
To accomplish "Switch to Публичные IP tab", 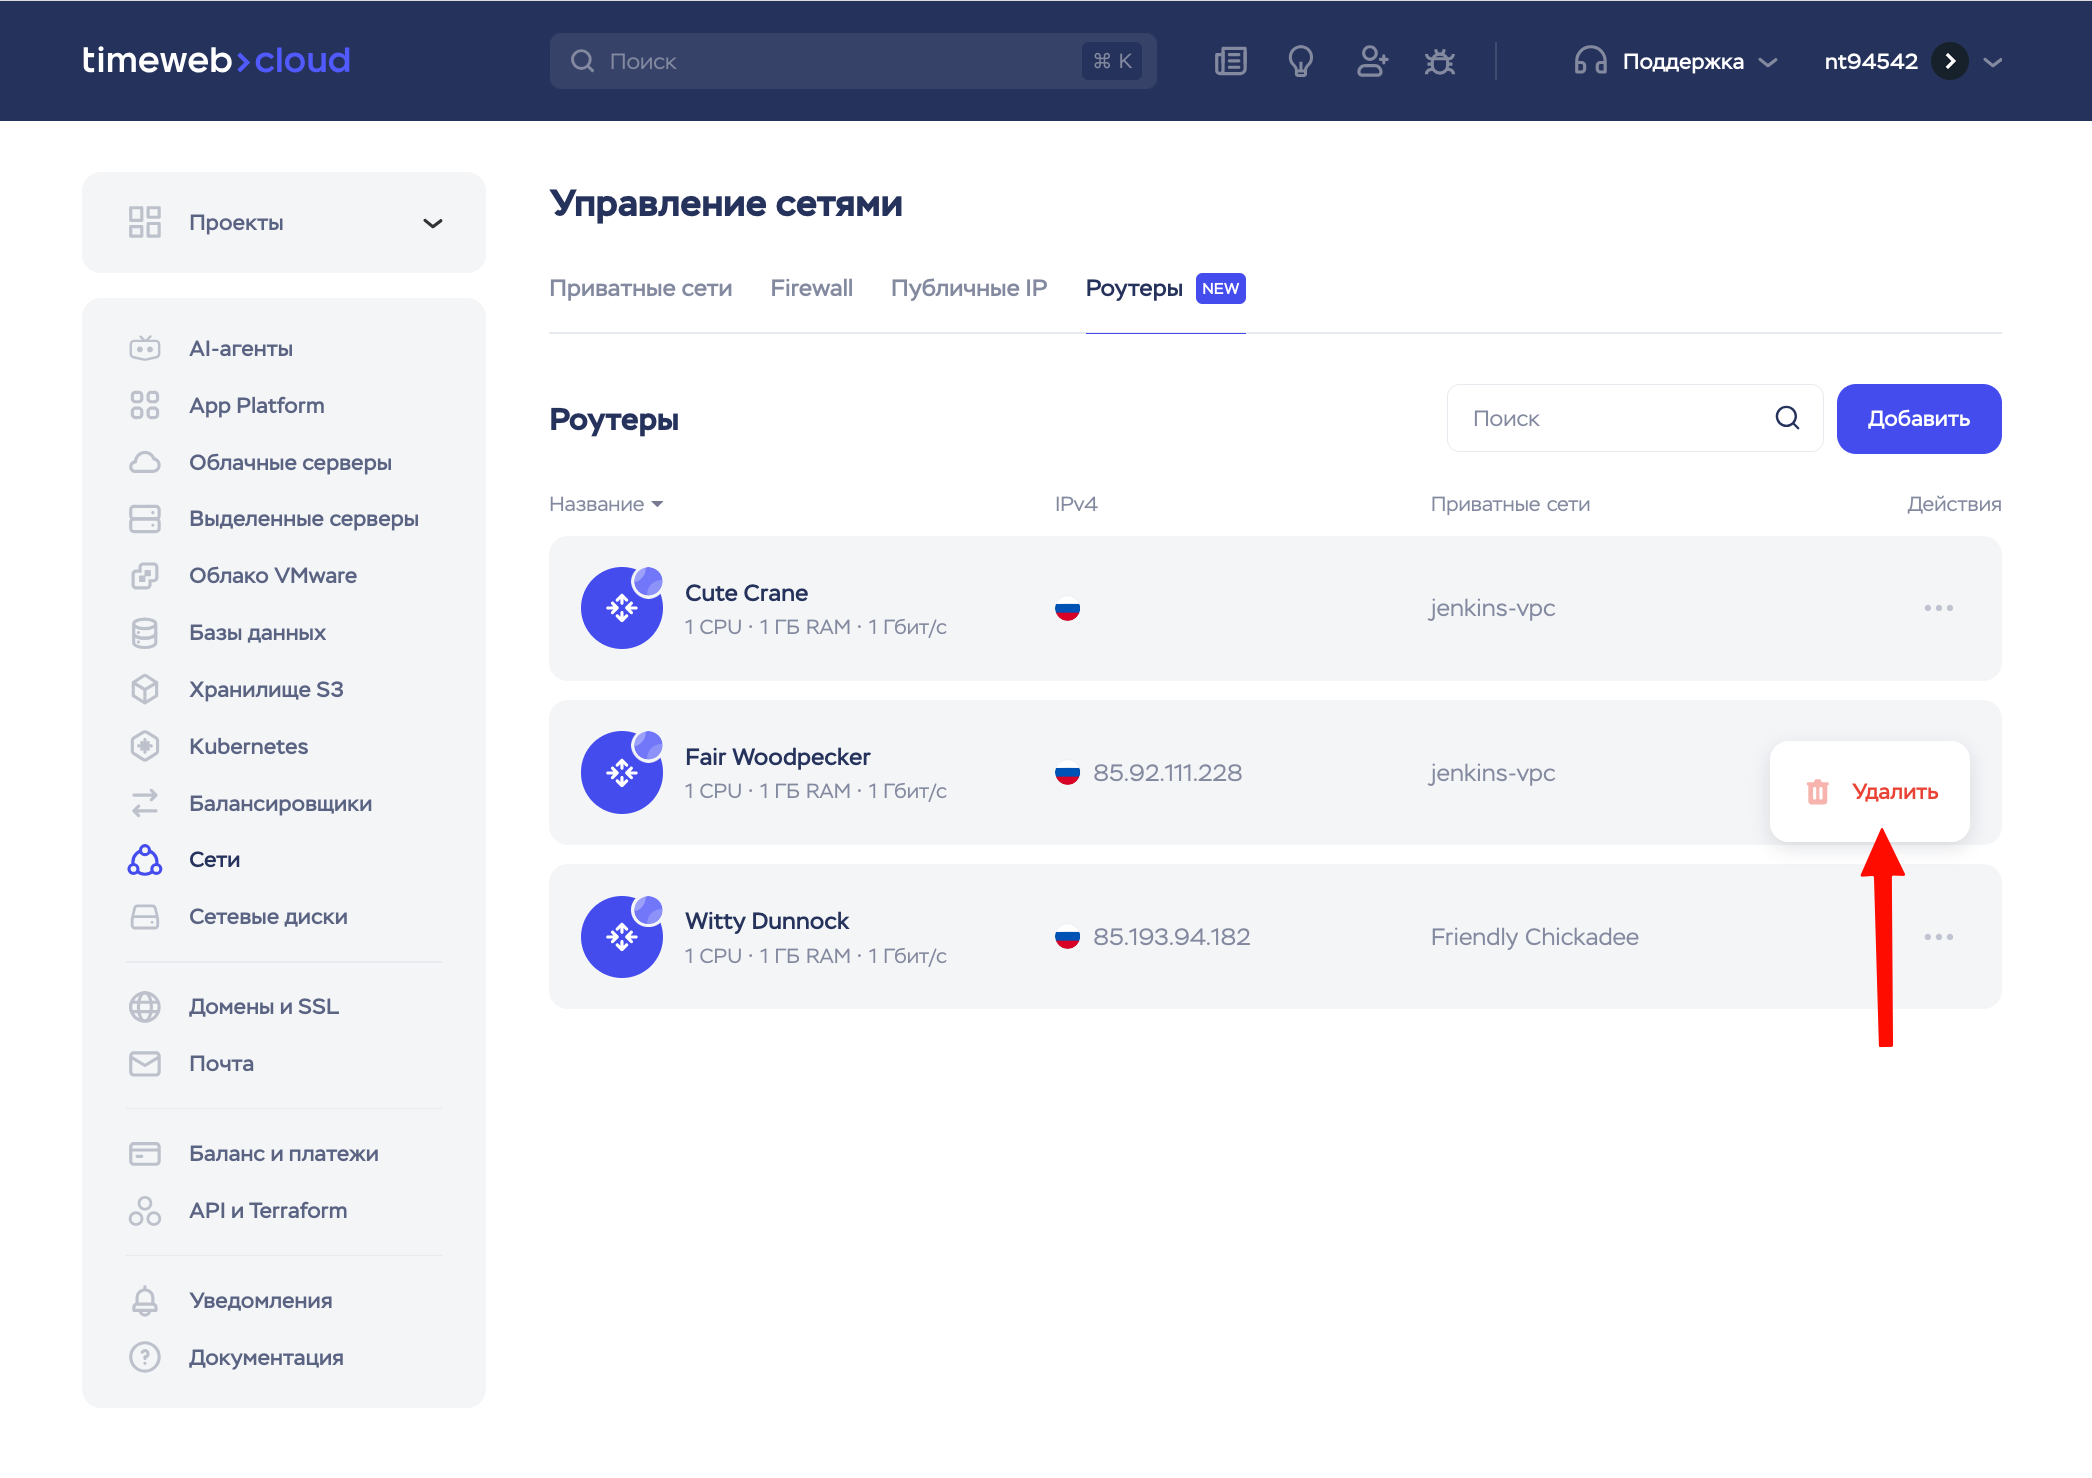I will [x=968, y=288].
